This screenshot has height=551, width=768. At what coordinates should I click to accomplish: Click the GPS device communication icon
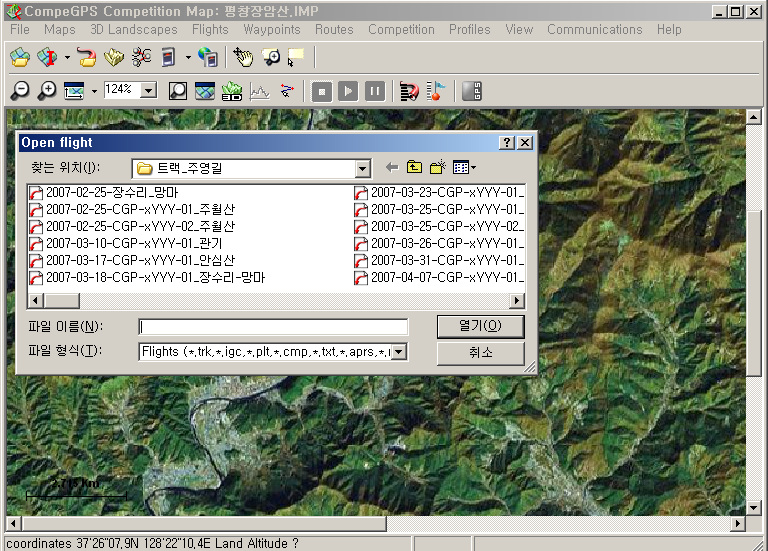[168, 57]
